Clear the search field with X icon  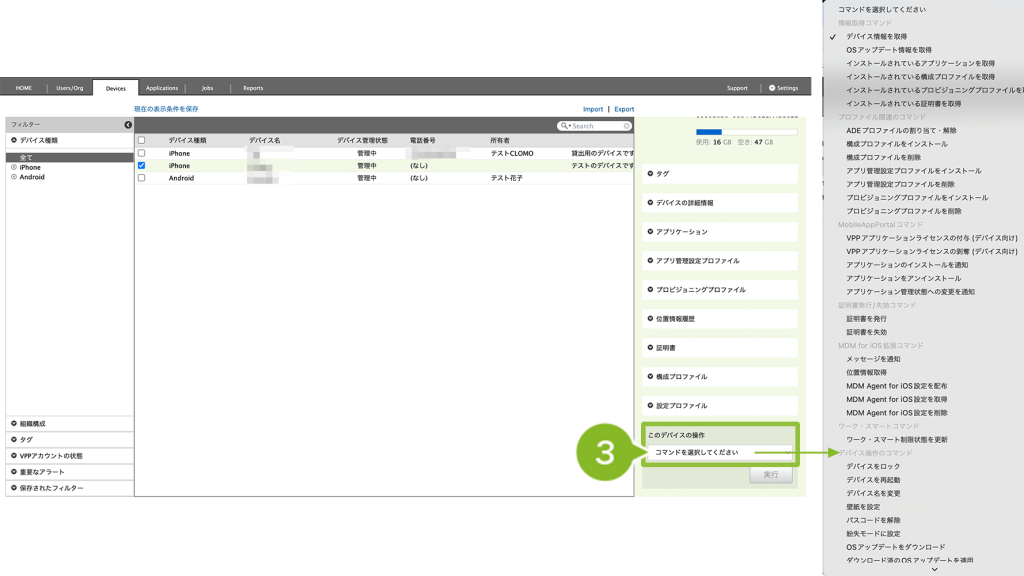[627, 126]
